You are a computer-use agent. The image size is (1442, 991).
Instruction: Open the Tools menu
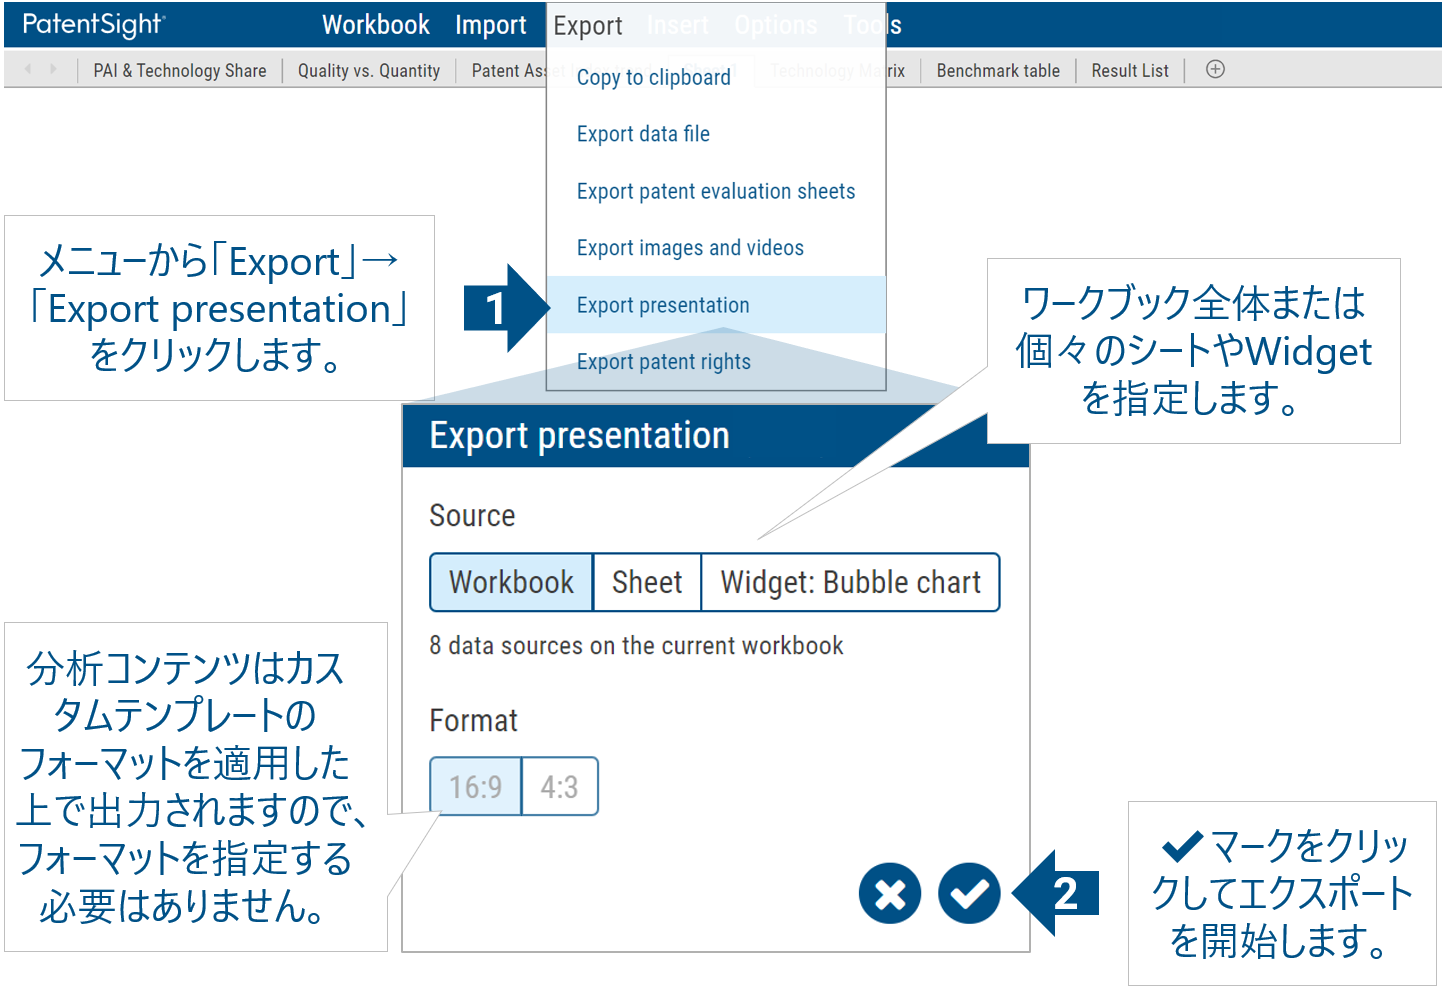[871, 24]
